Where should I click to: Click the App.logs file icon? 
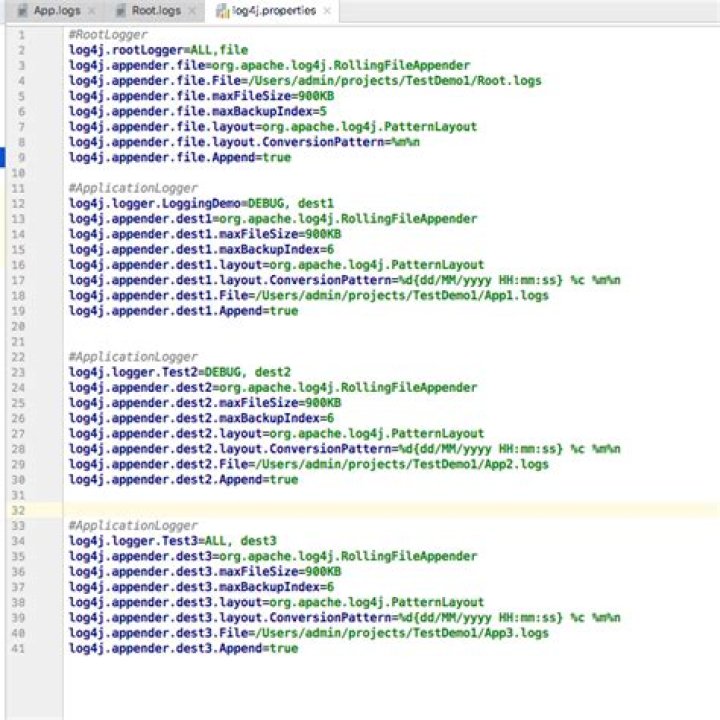click(22, 11)
